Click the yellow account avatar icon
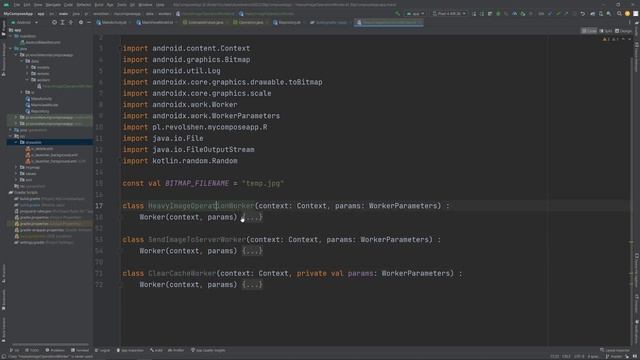640x360 pixels. (x=627, y=13)
